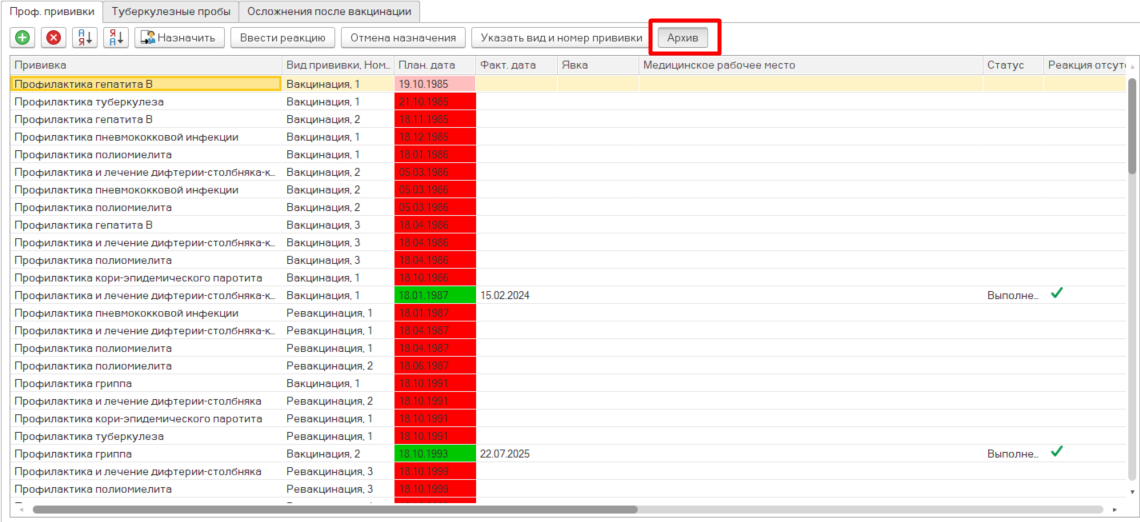The image size is (1140, 522).
Task: Switch to Туберкулезные пробы tab
Action: tap(170, 11)
